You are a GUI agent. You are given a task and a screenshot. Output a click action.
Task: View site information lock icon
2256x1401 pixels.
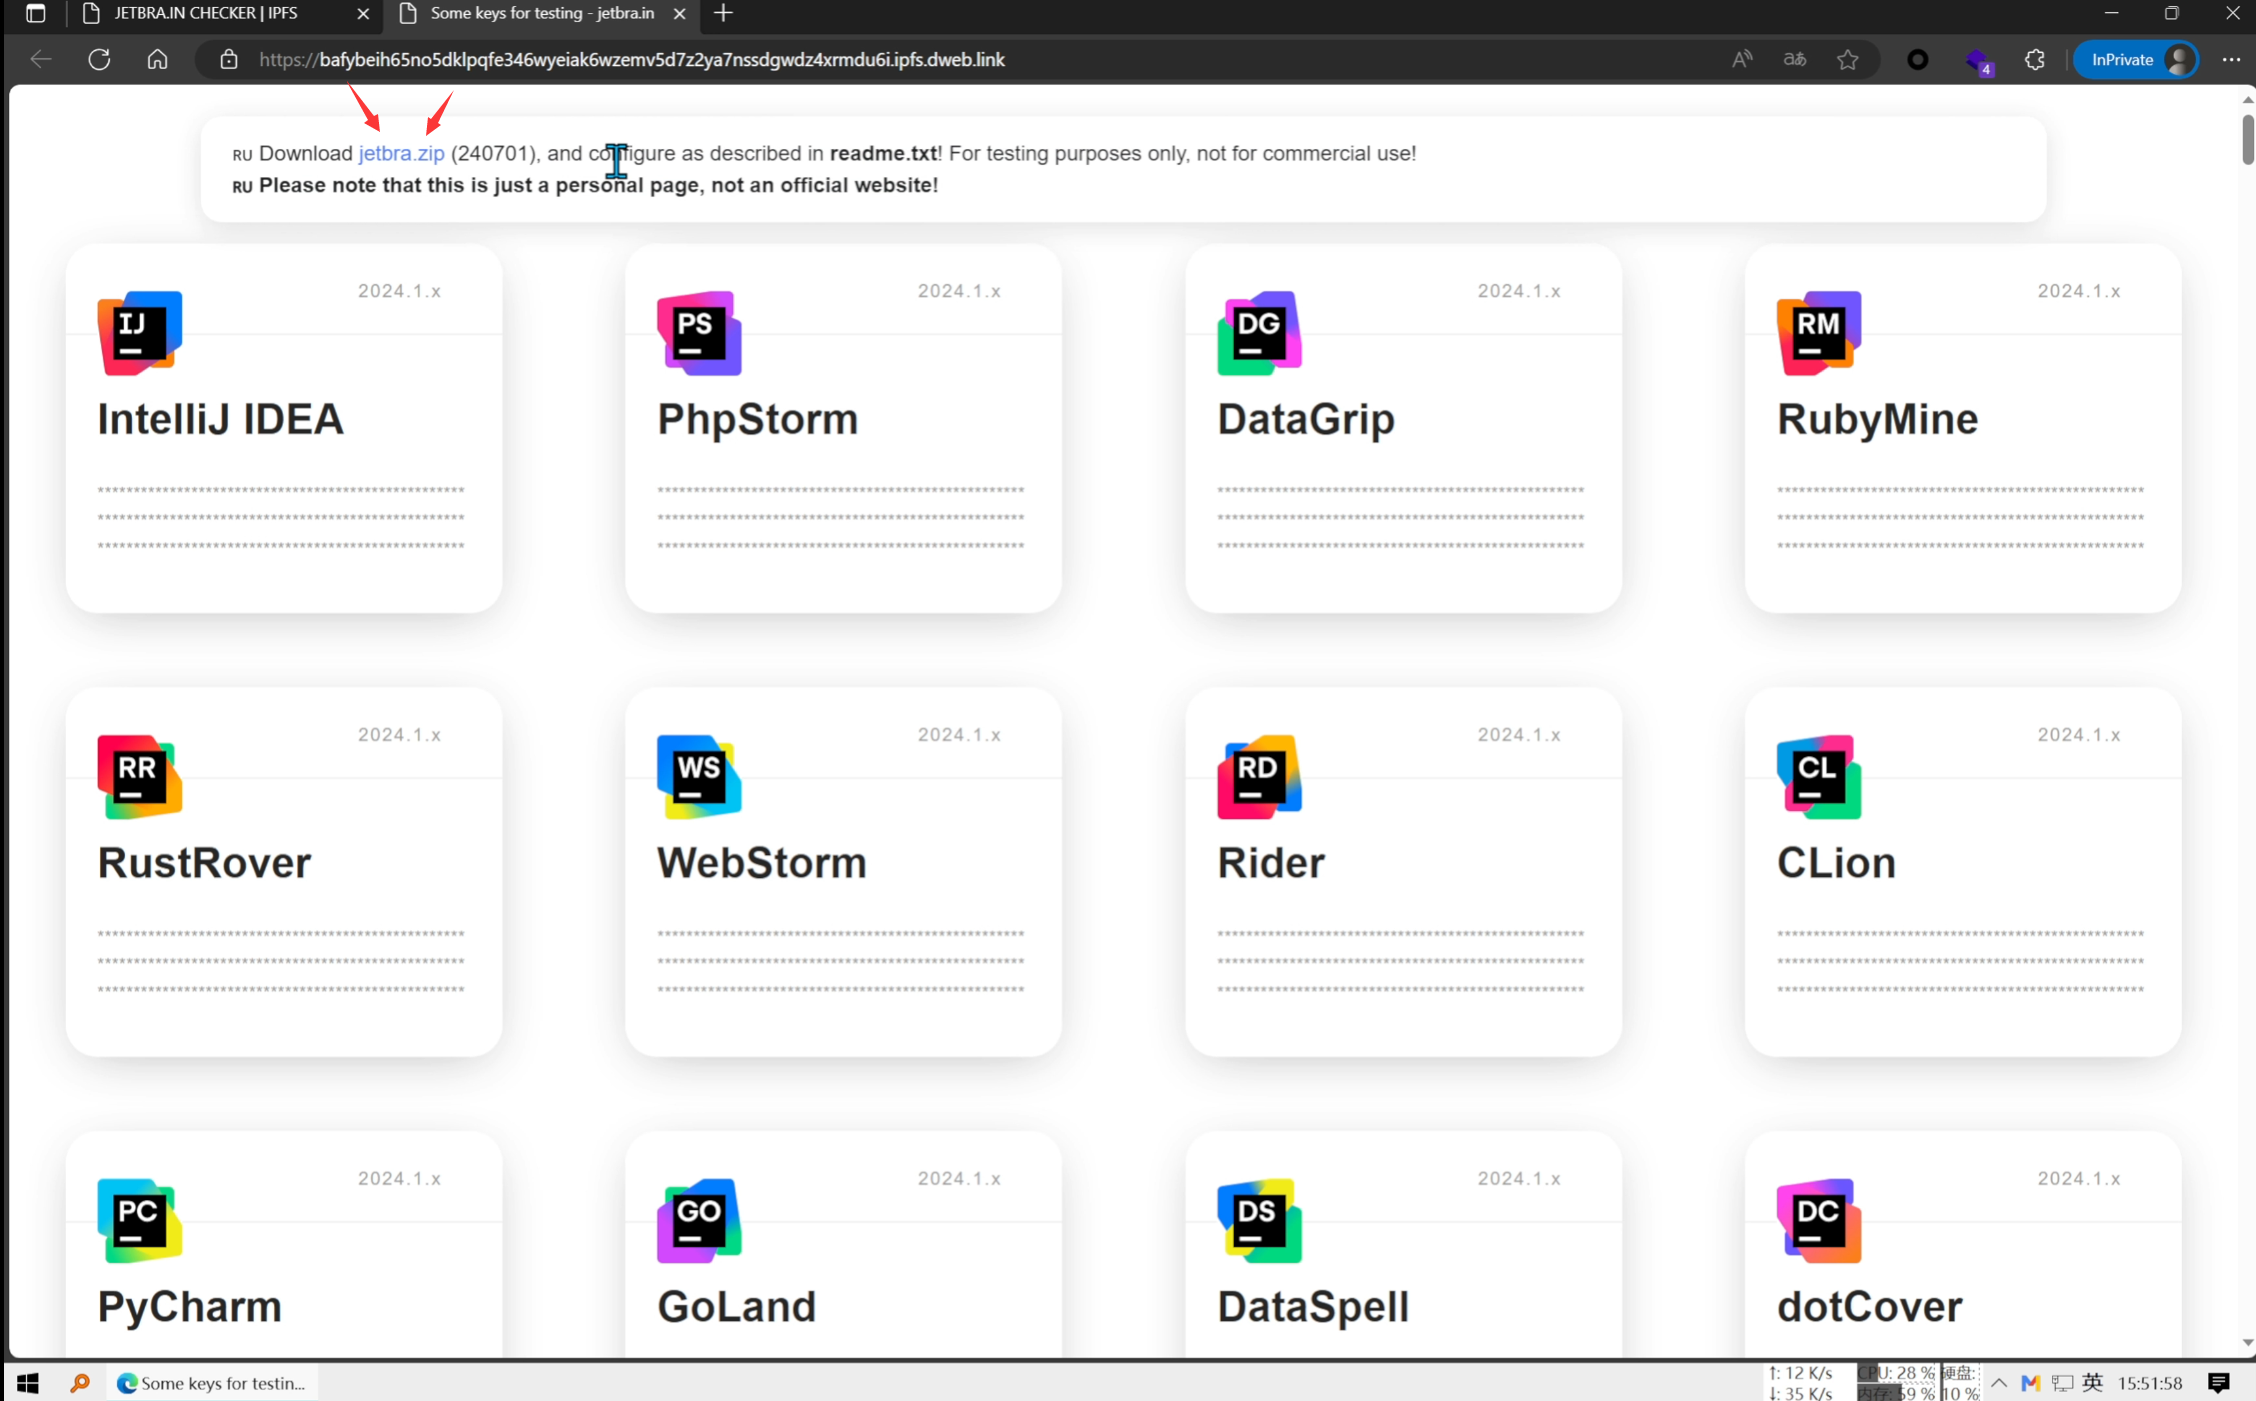tap(229, 59)
